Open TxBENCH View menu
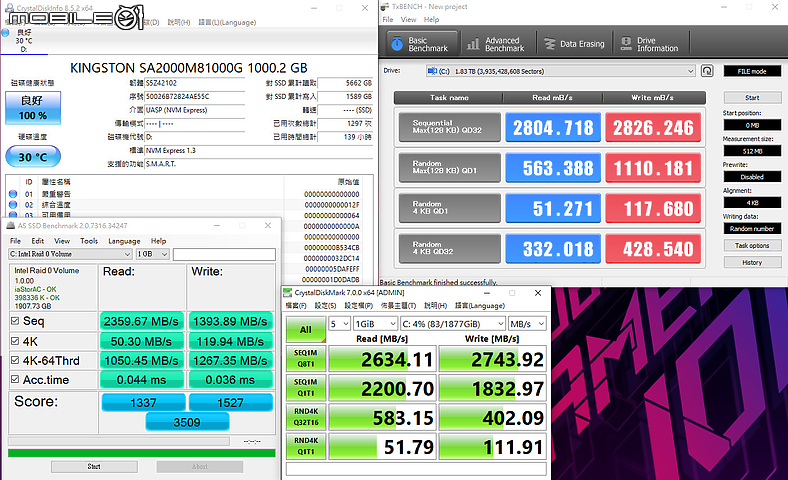The width and height of the screenshot is (788, 480). (x=408, y=20)
